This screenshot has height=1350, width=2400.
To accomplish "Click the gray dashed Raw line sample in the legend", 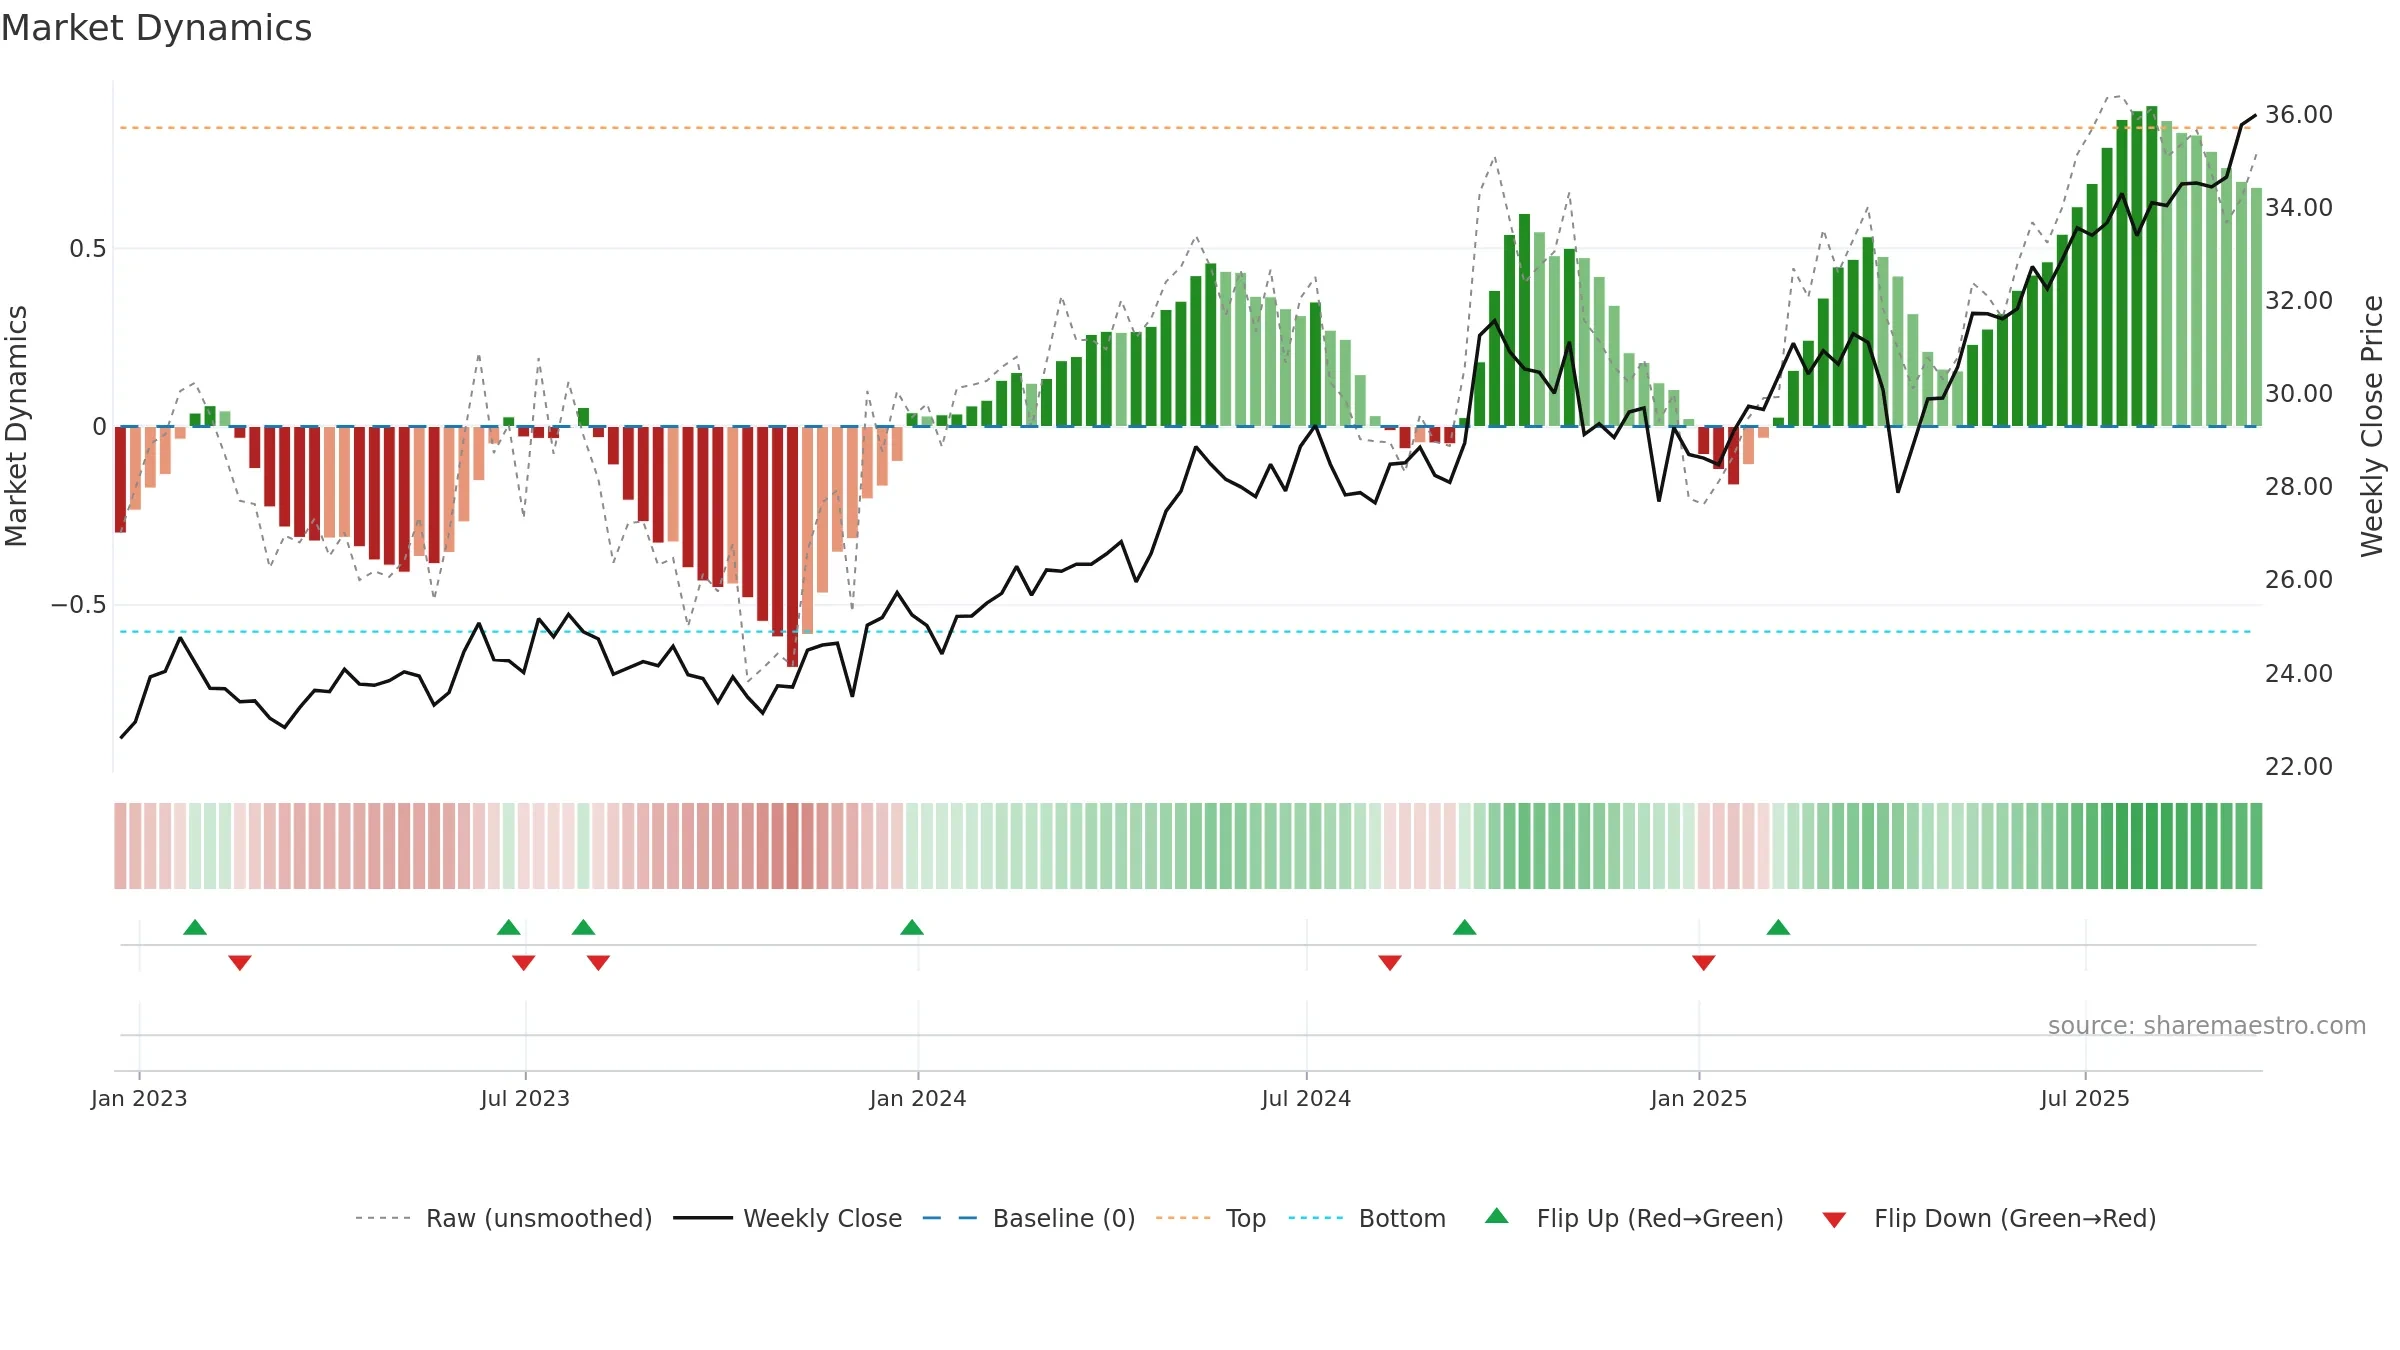I will click(383, 1218).
